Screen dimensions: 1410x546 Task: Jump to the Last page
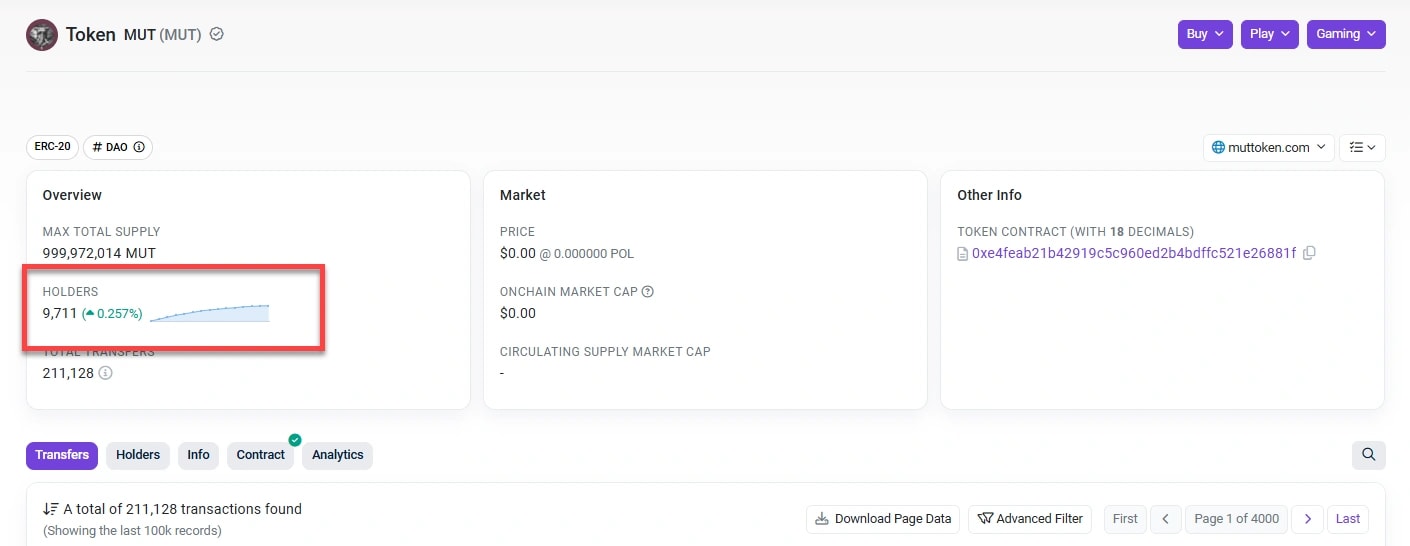pos(1348,519)
